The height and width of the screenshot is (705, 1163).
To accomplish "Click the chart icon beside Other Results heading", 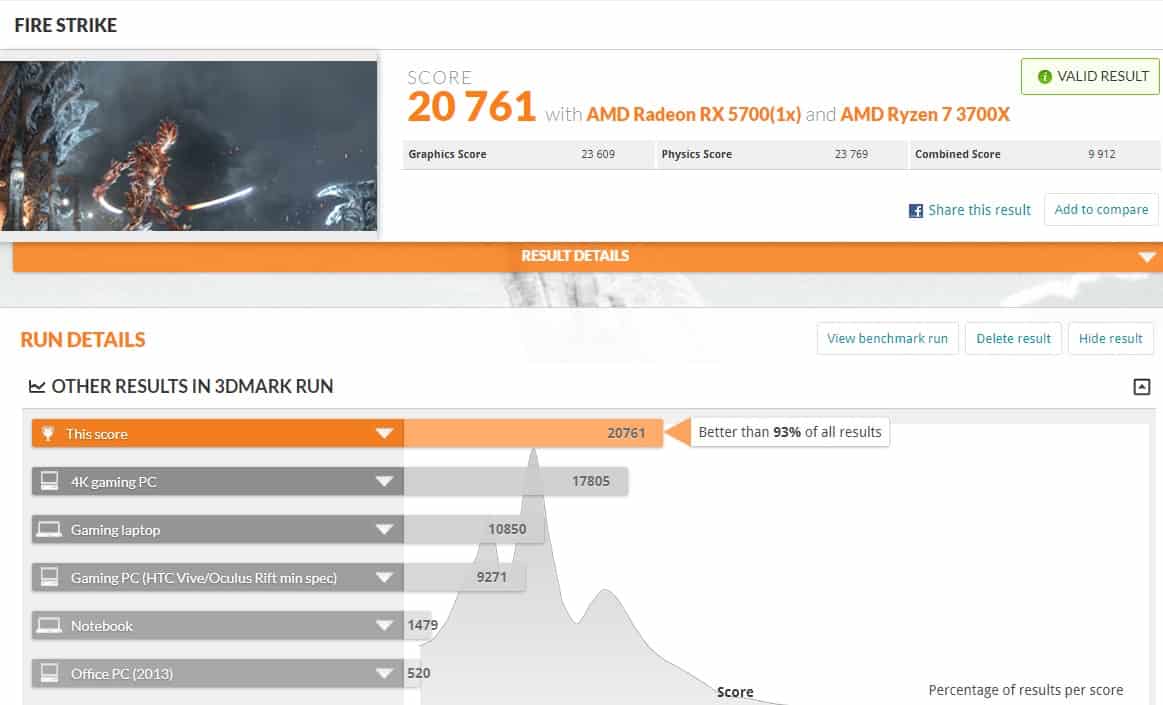I will coord(37,387).
